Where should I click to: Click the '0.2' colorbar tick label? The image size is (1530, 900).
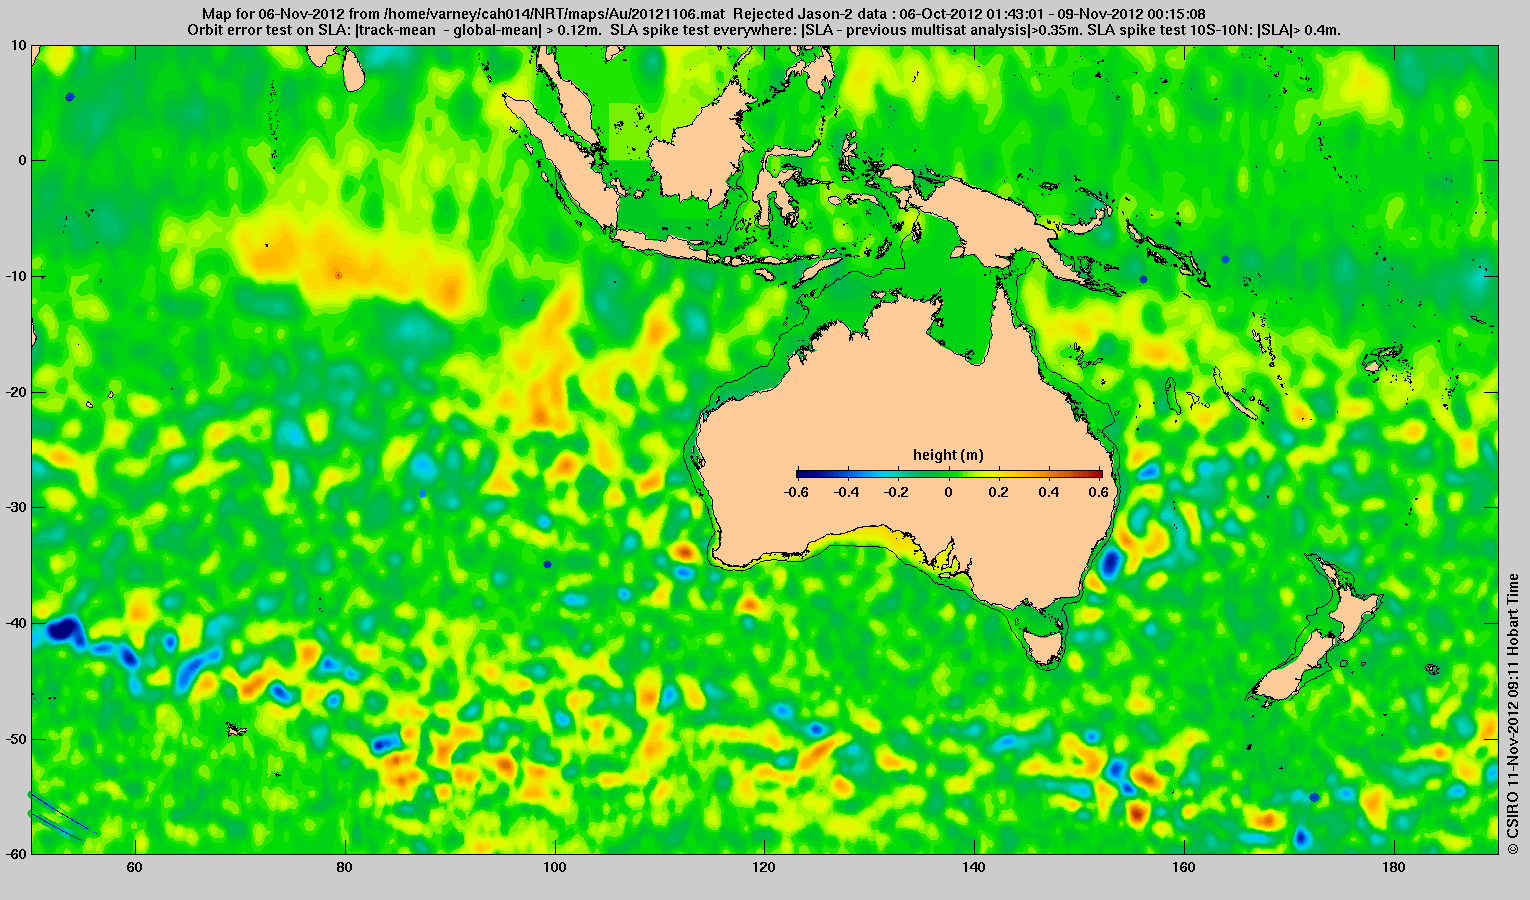999,492
